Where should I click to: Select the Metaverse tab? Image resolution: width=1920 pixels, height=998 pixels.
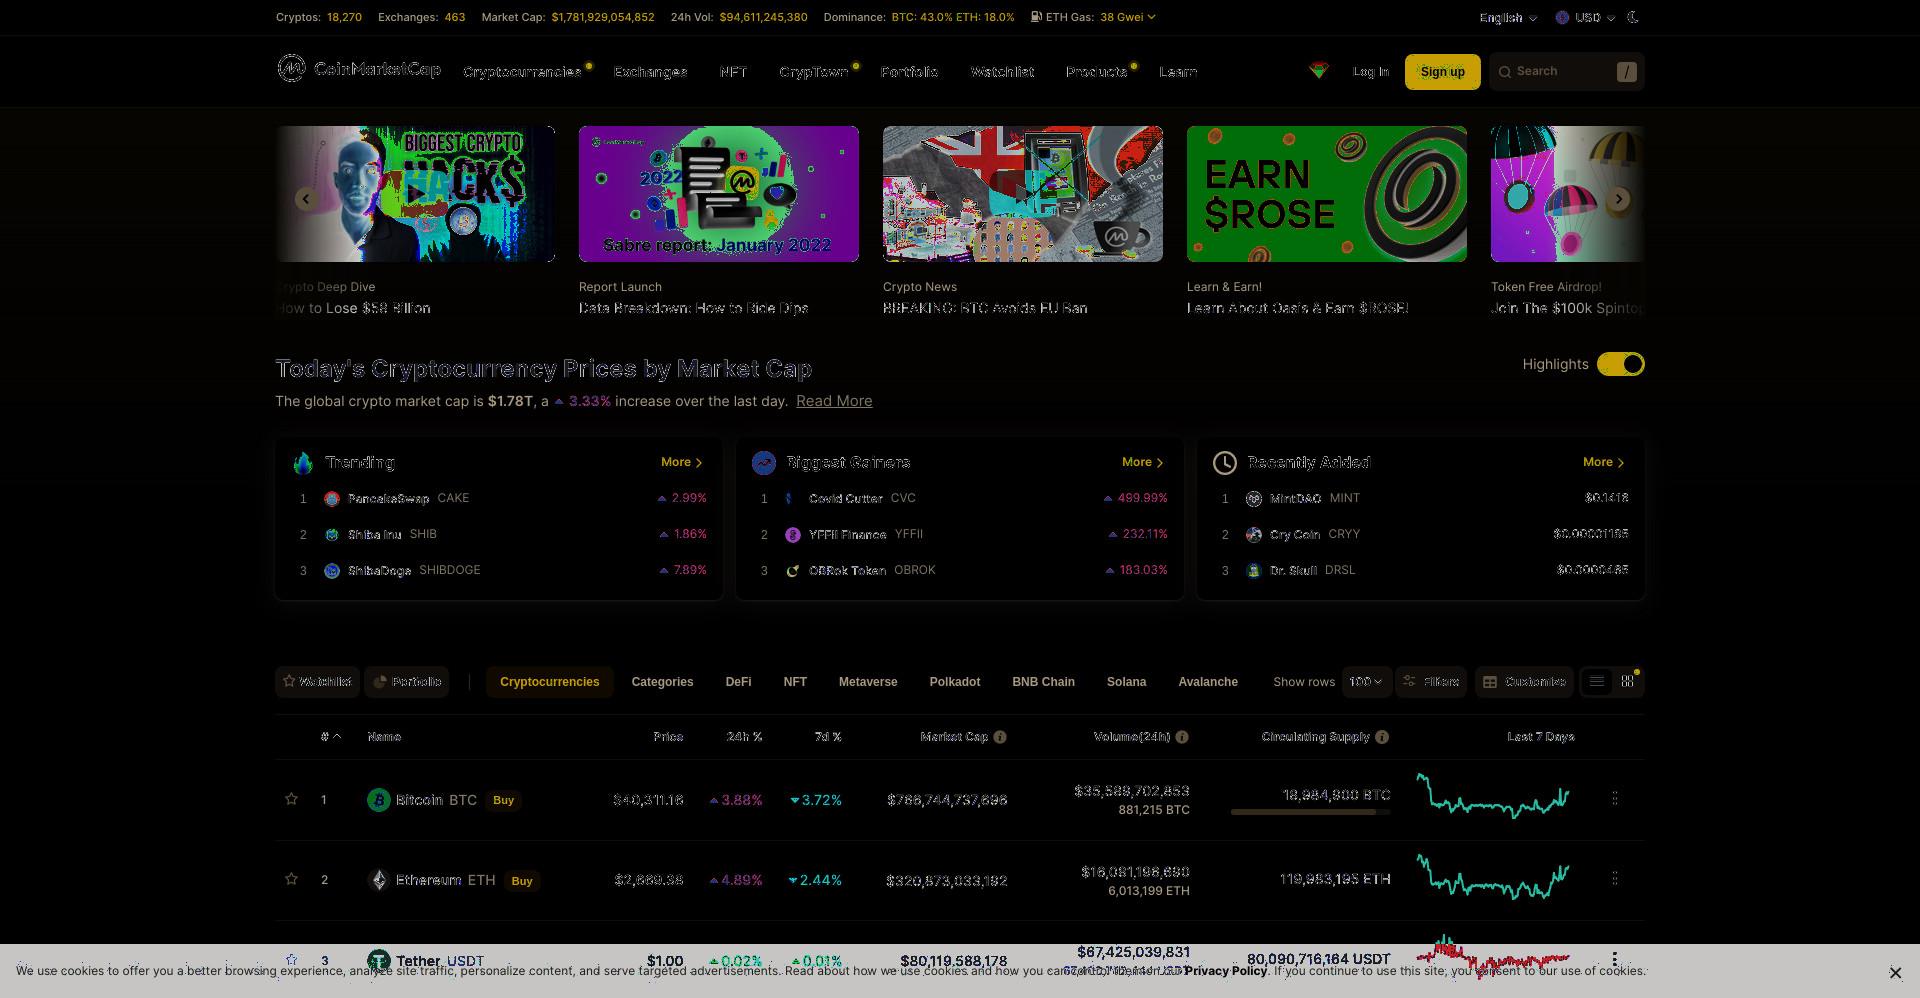click(x=868, y=682)
